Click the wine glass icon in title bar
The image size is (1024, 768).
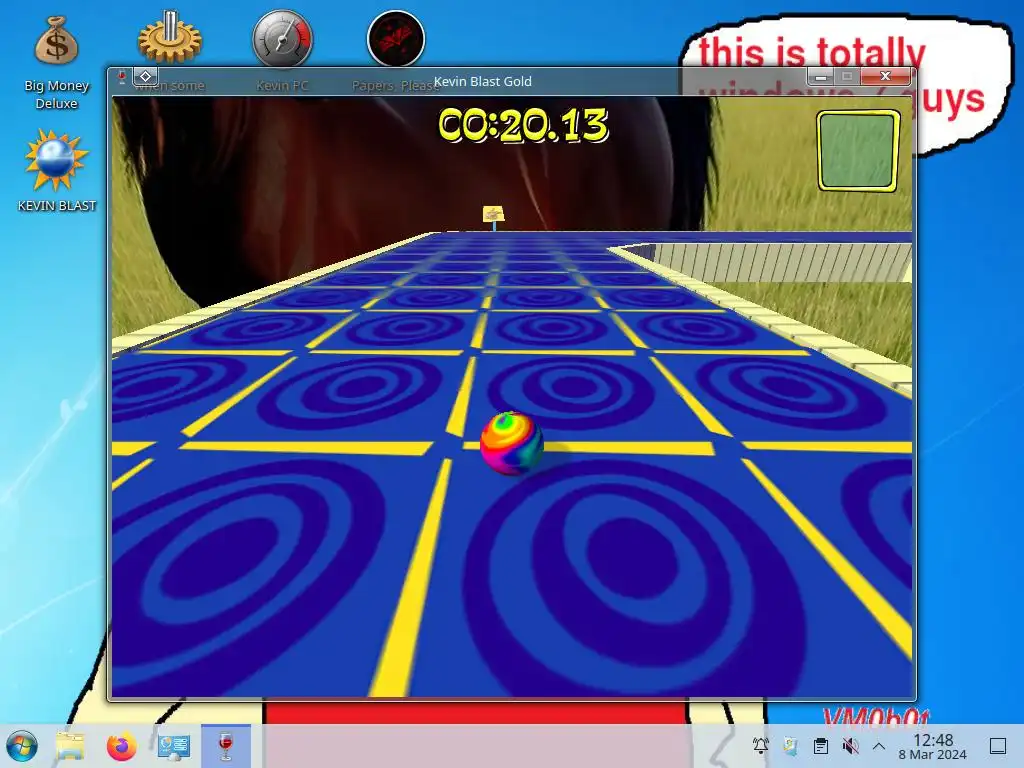[x=121, y=77]
